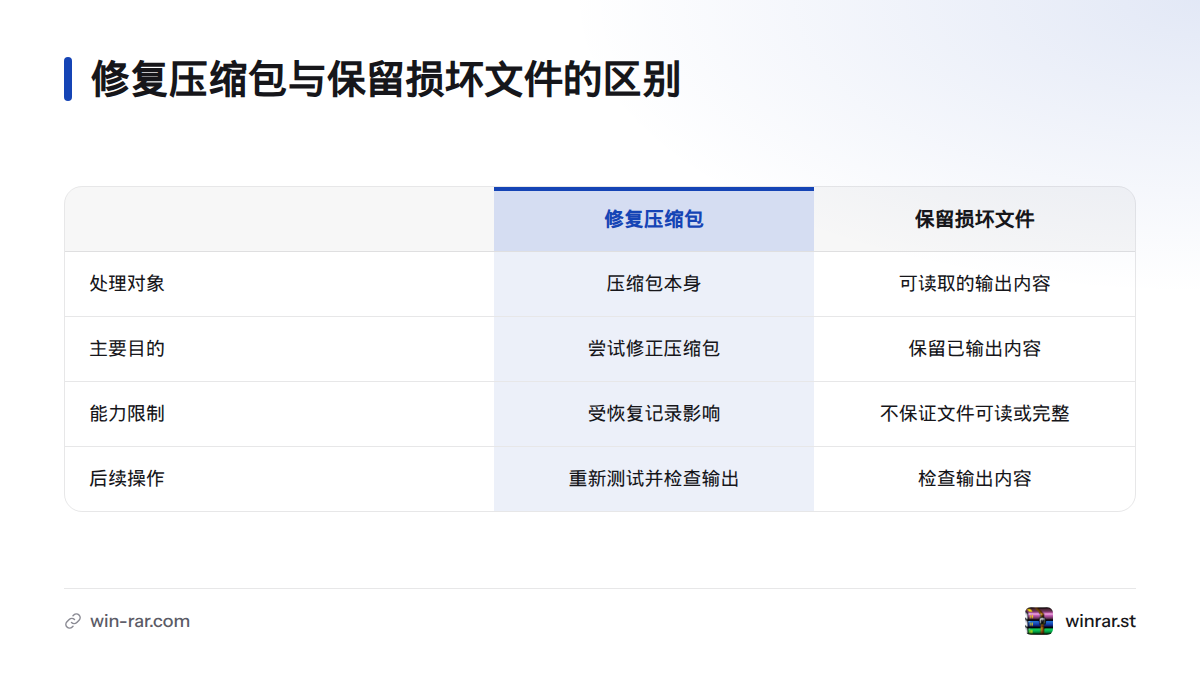Open the win-rar.com link
Screen dimensions: 1200x675
click(x=140, y=621)
